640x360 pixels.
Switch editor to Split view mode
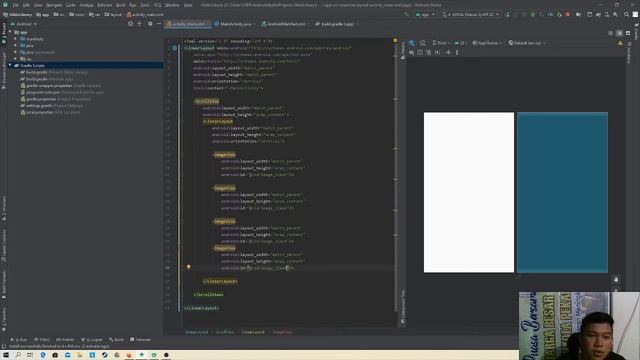tap(619, 33)
